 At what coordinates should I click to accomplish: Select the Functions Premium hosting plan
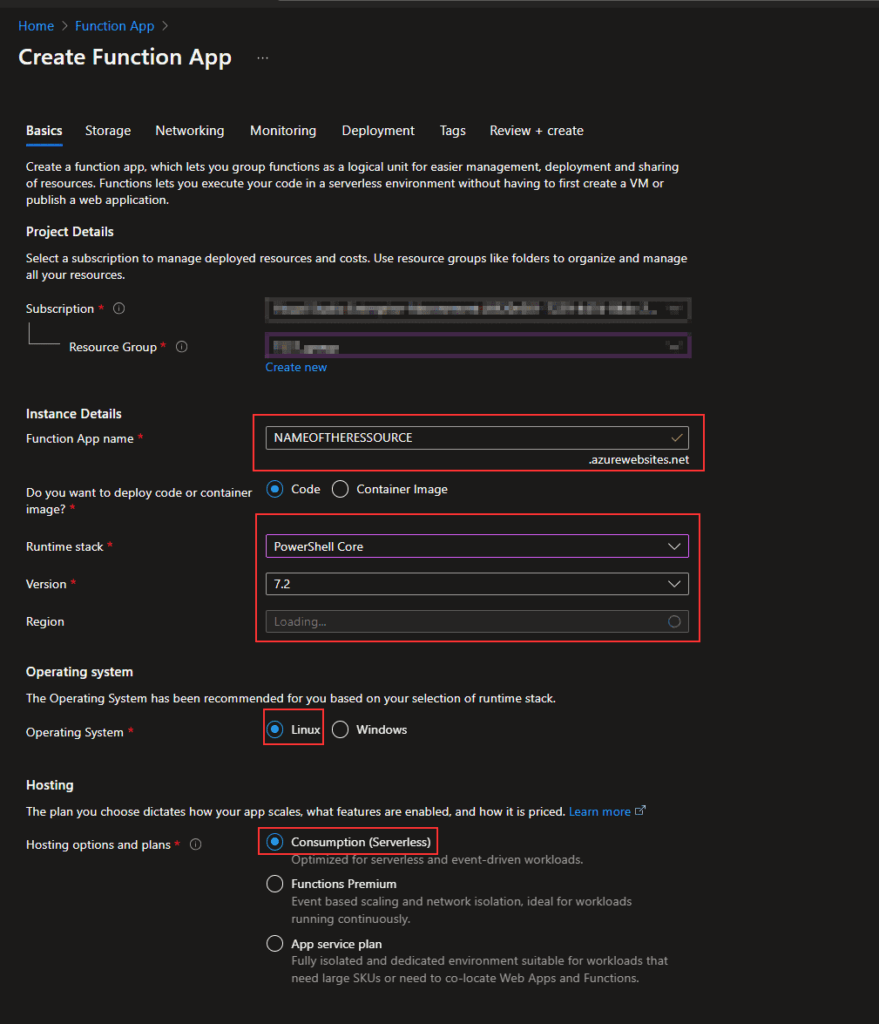pyautogui.click(x=275, y=883)
